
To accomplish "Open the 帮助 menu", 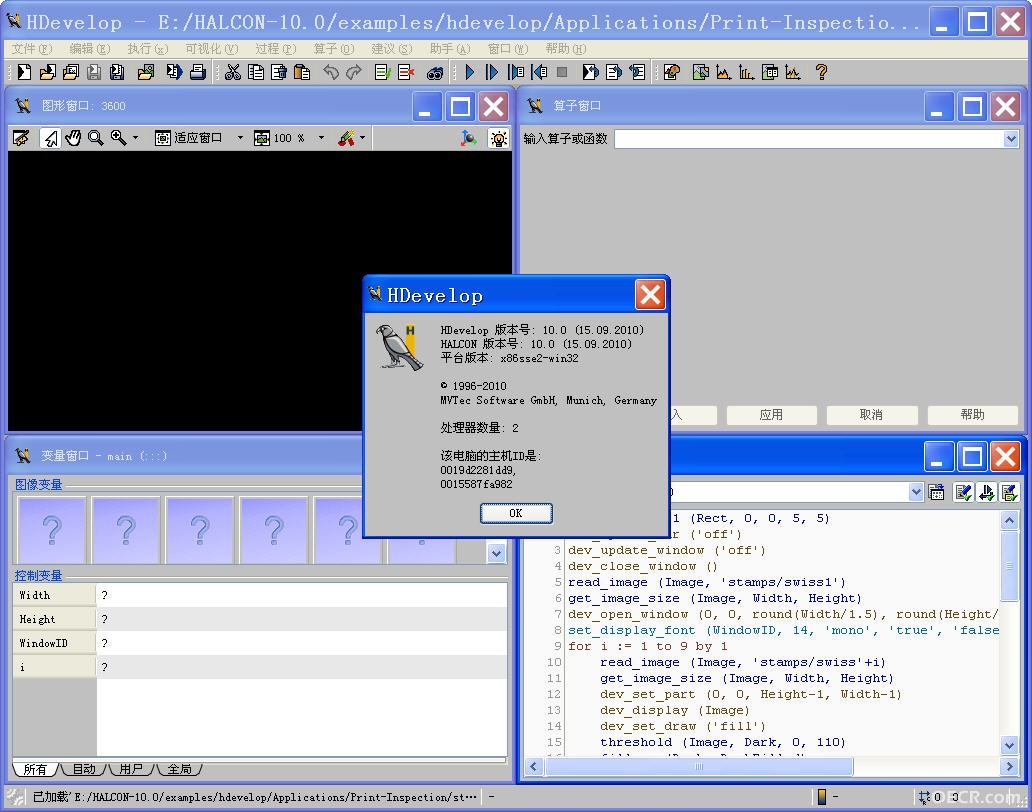I will 565,49.
